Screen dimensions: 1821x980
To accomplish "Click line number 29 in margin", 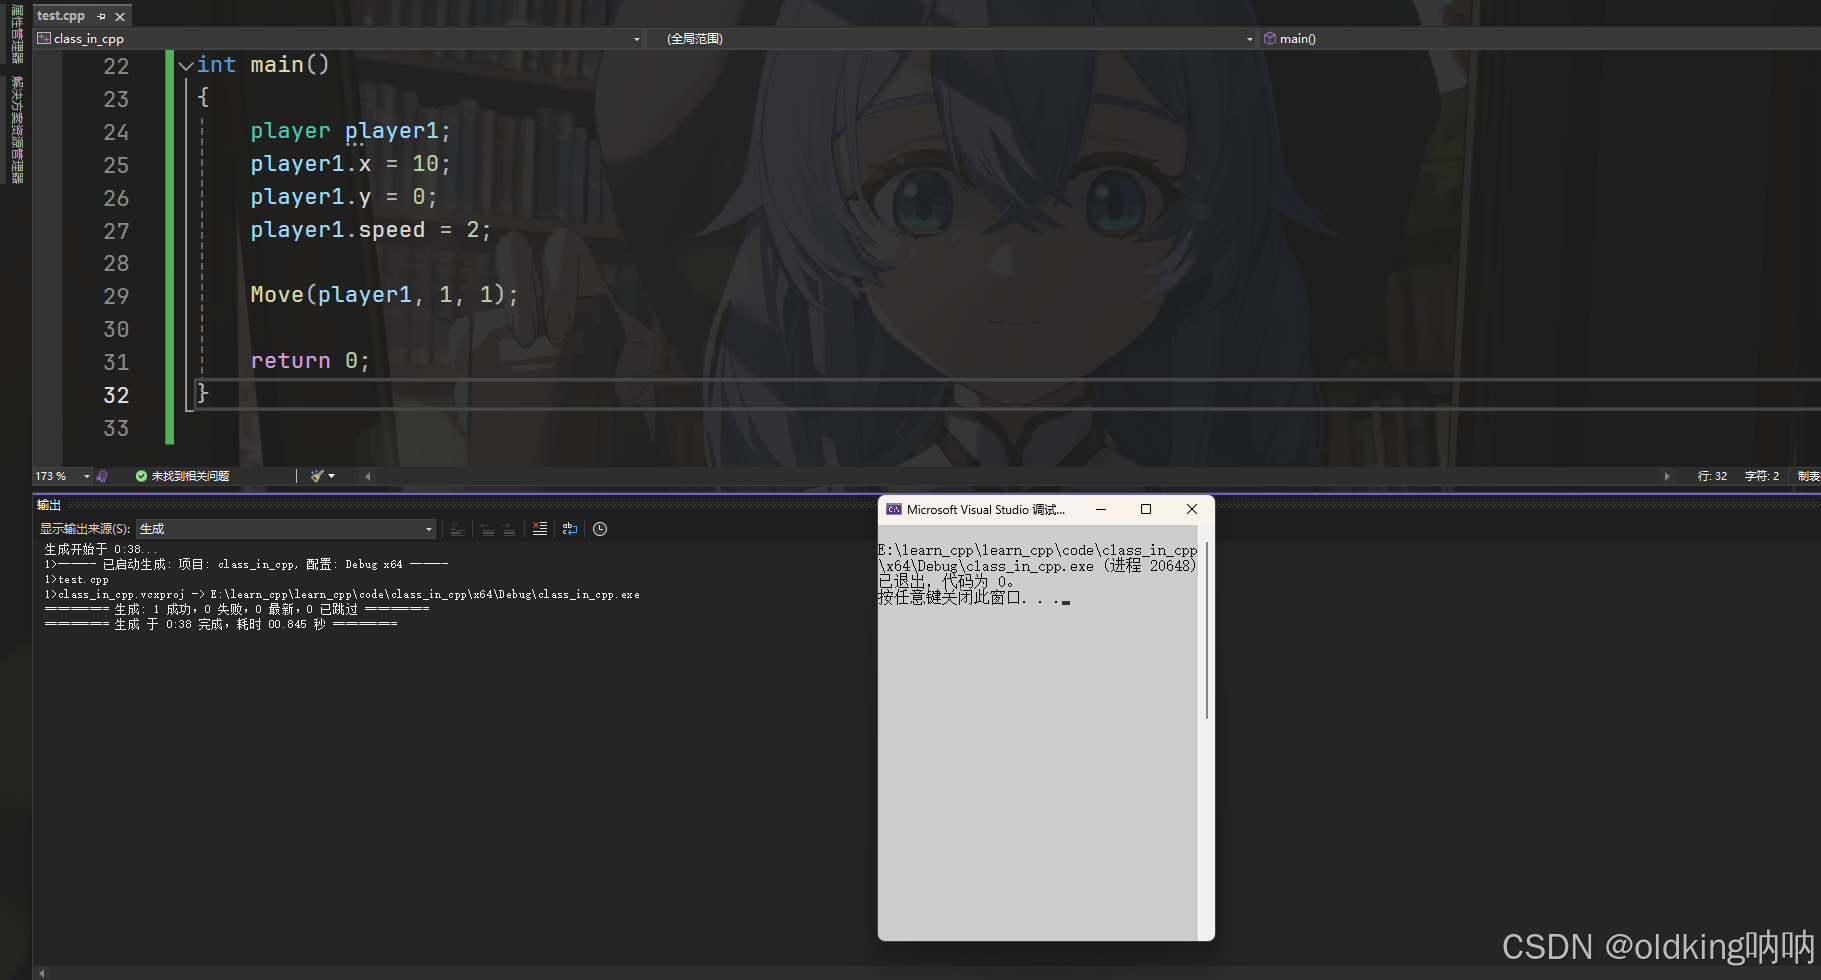I will (x=116, y=296).
